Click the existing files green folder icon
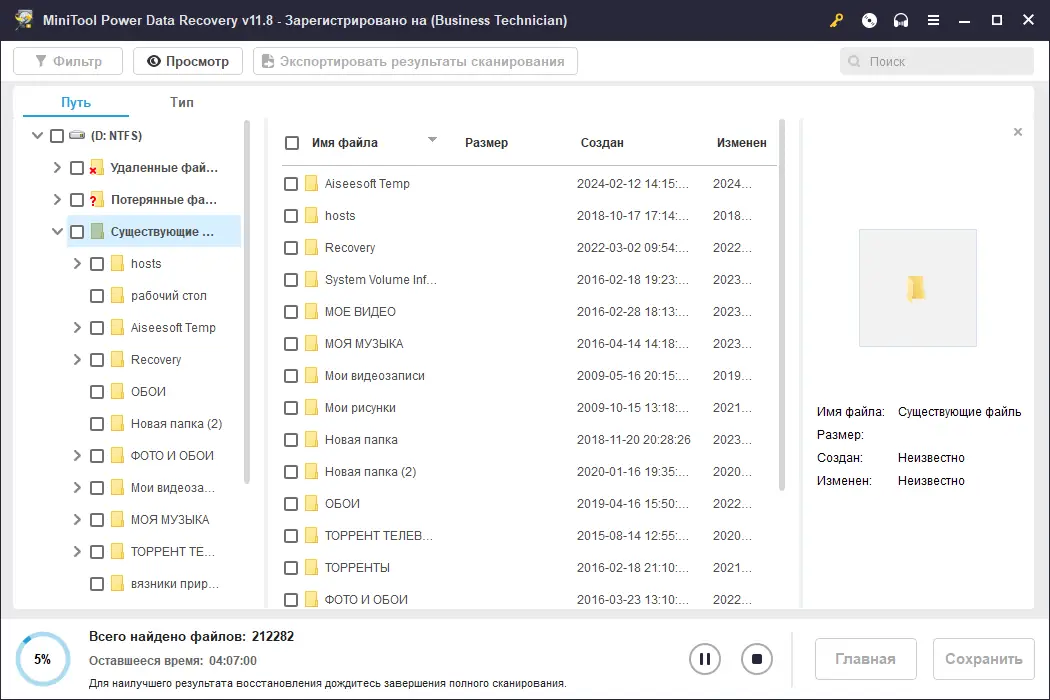This screenshot has width=1050, height=700. click(97, 232)
